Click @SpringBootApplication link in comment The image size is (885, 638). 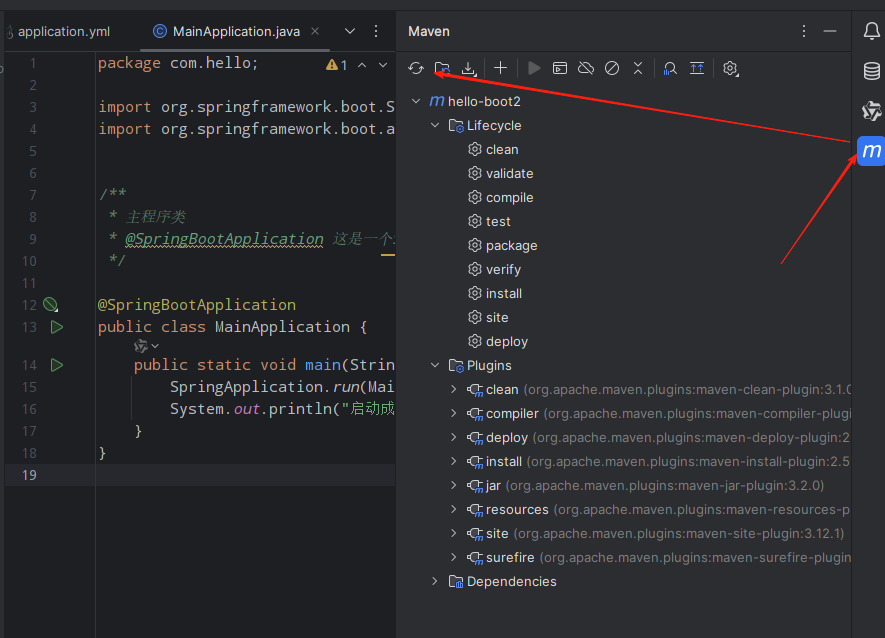point(224,239)
